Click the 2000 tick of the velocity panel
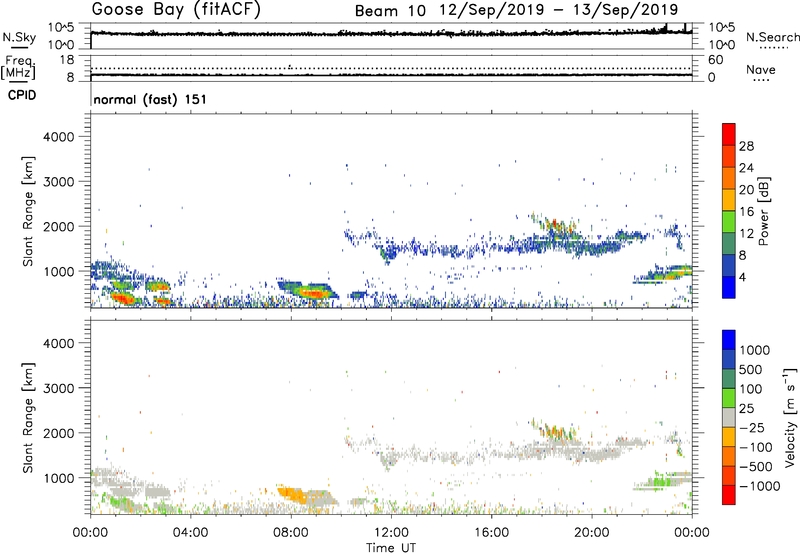Image resolution: width=800 pixels, height=554 pixels. pyautogui.click(x=59, y=433)
